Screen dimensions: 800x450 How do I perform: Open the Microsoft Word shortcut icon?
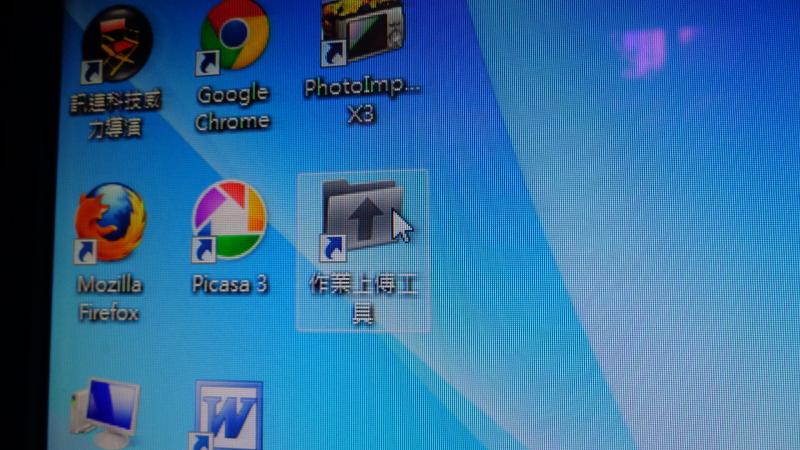tap(227, 415)
